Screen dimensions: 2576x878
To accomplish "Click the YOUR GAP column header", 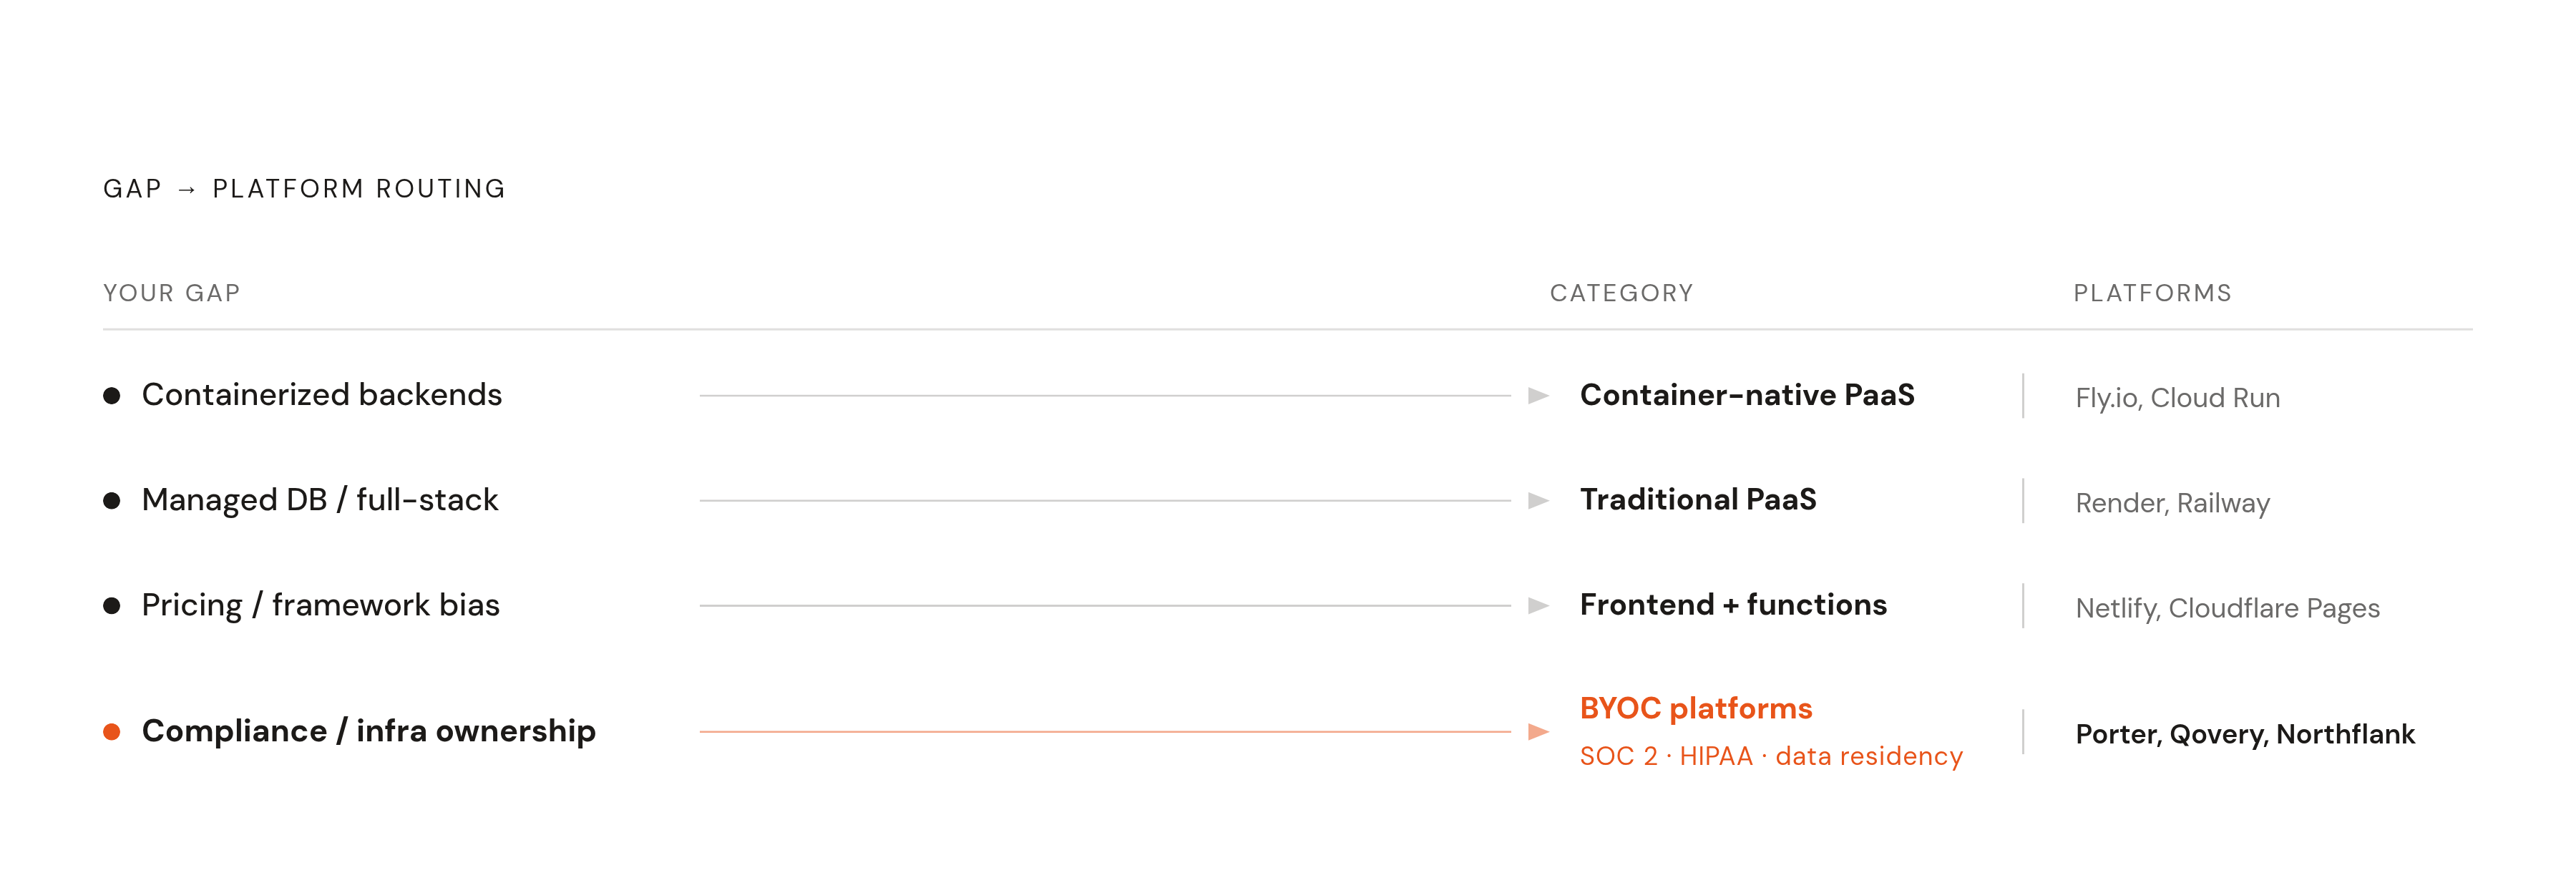I will (x=172, y=293).
